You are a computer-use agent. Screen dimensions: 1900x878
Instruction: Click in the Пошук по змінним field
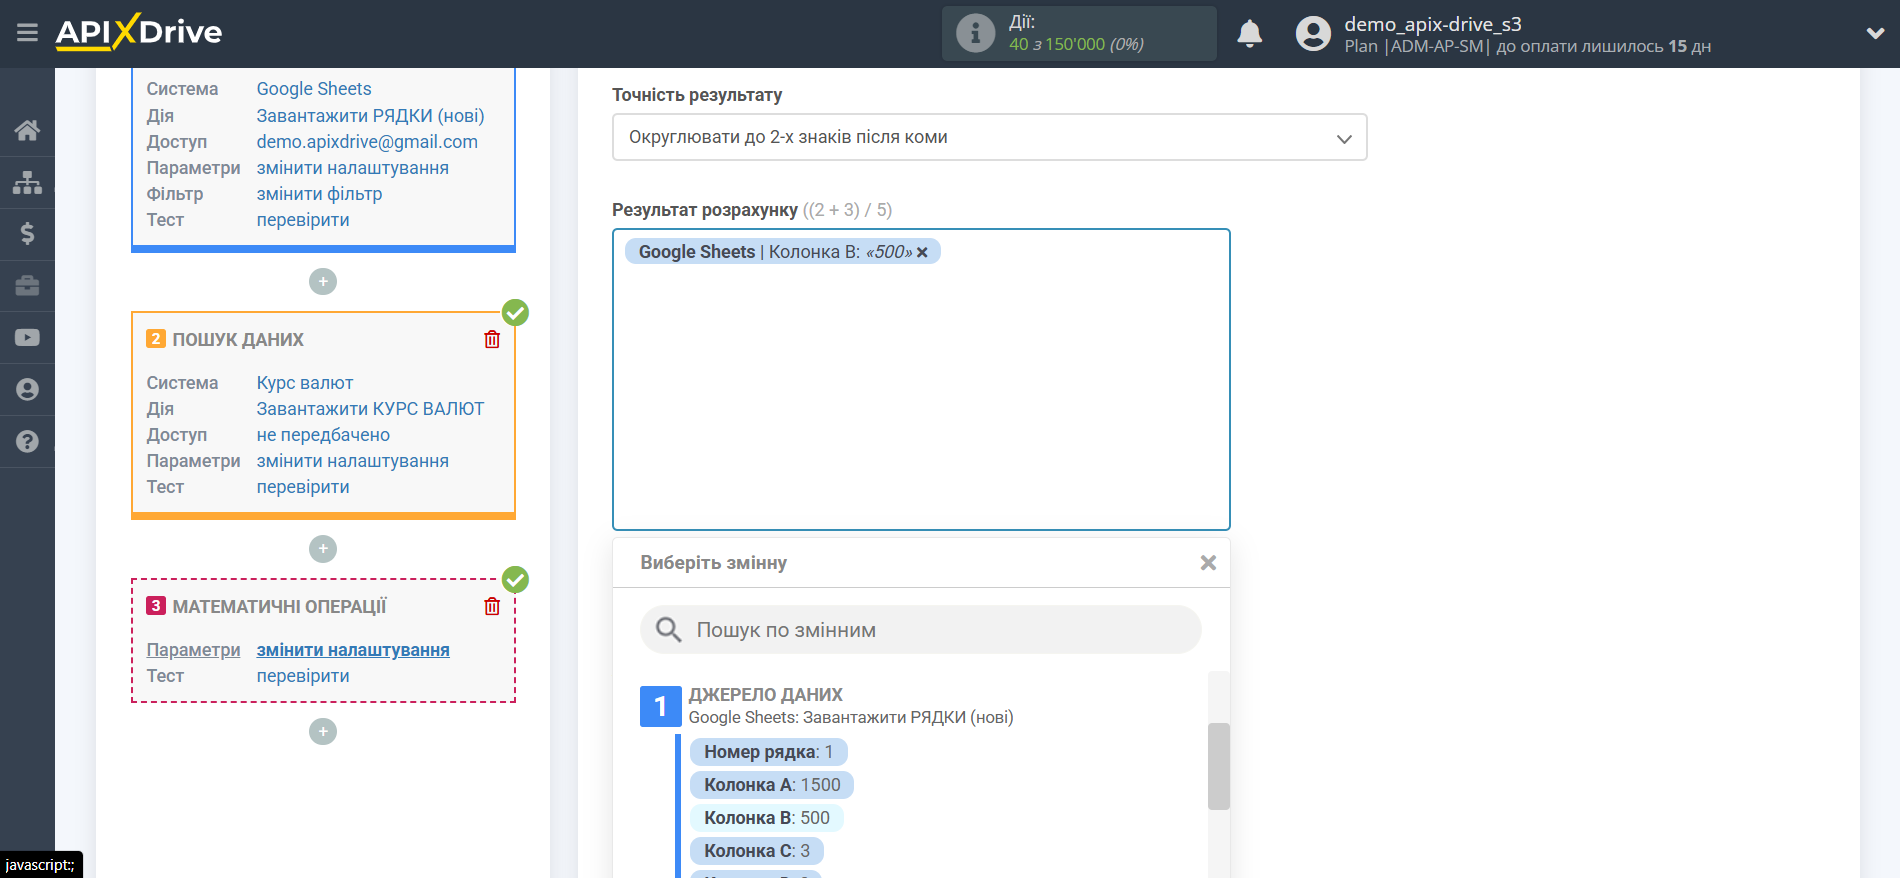(x=920, y=630)
